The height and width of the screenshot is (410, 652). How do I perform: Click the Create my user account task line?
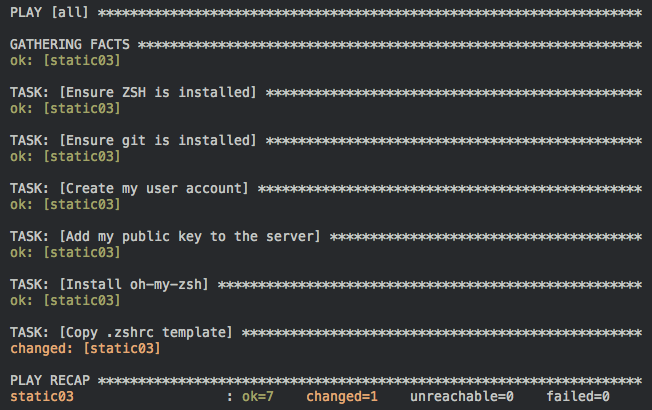pyautogui.click(x=129, y=188)
